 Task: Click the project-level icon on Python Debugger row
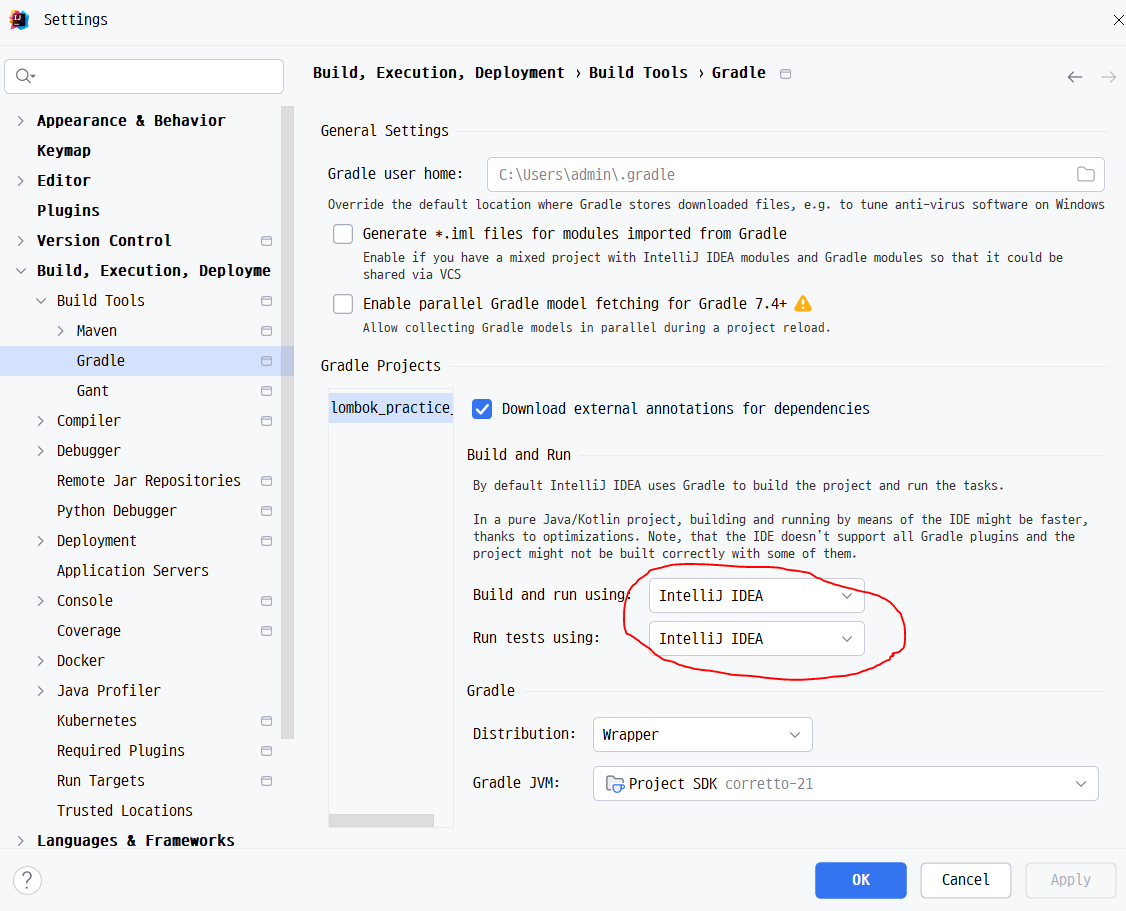coord(266,511)
